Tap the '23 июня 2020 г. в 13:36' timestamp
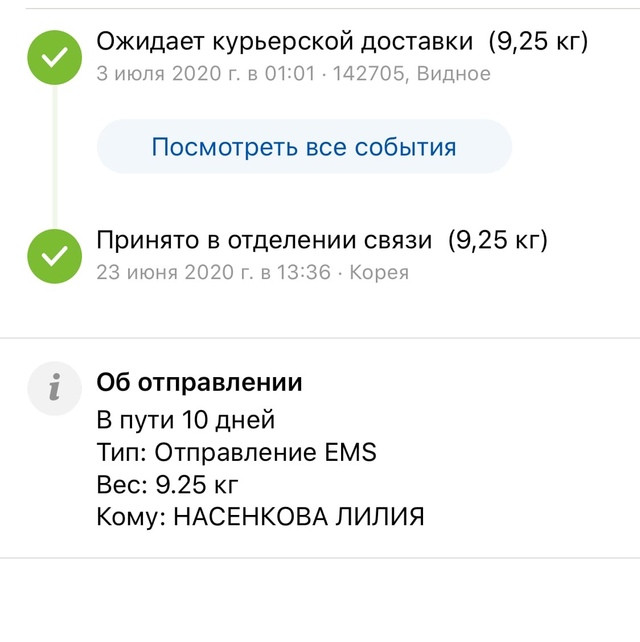Viewport: 640px width, 642px height. (x=213, y=273)
